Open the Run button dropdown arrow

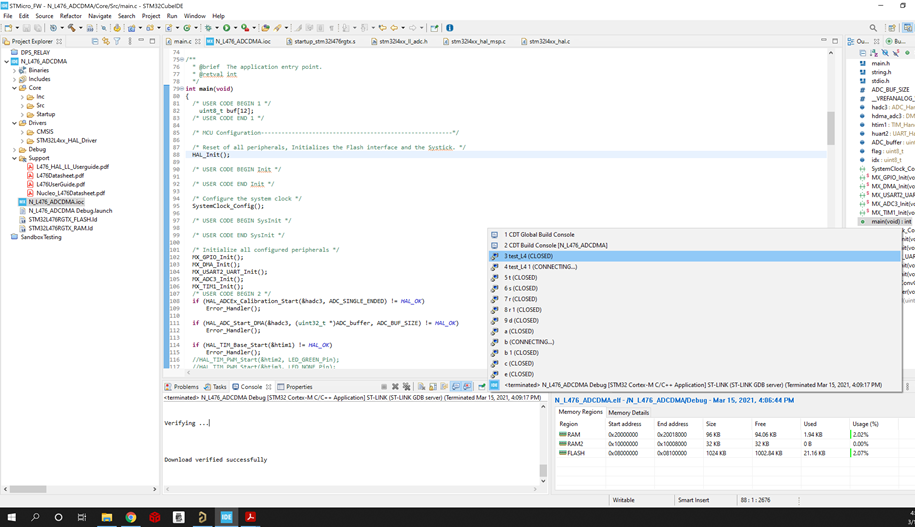click(x=235, y=27)
